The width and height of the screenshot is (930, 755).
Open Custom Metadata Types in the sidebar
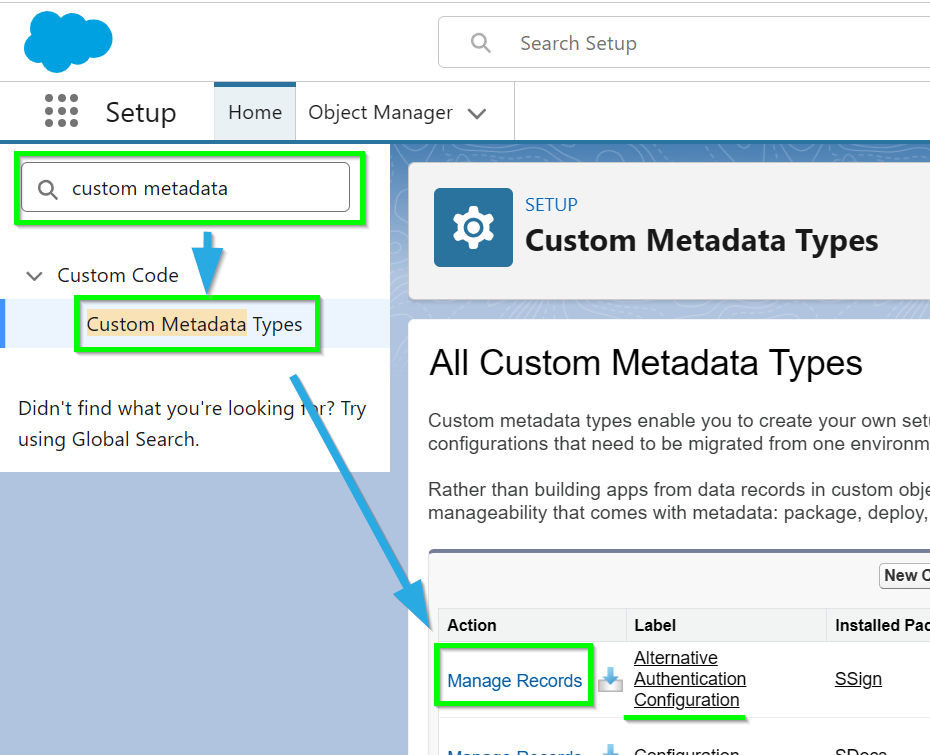click(194, 324)
